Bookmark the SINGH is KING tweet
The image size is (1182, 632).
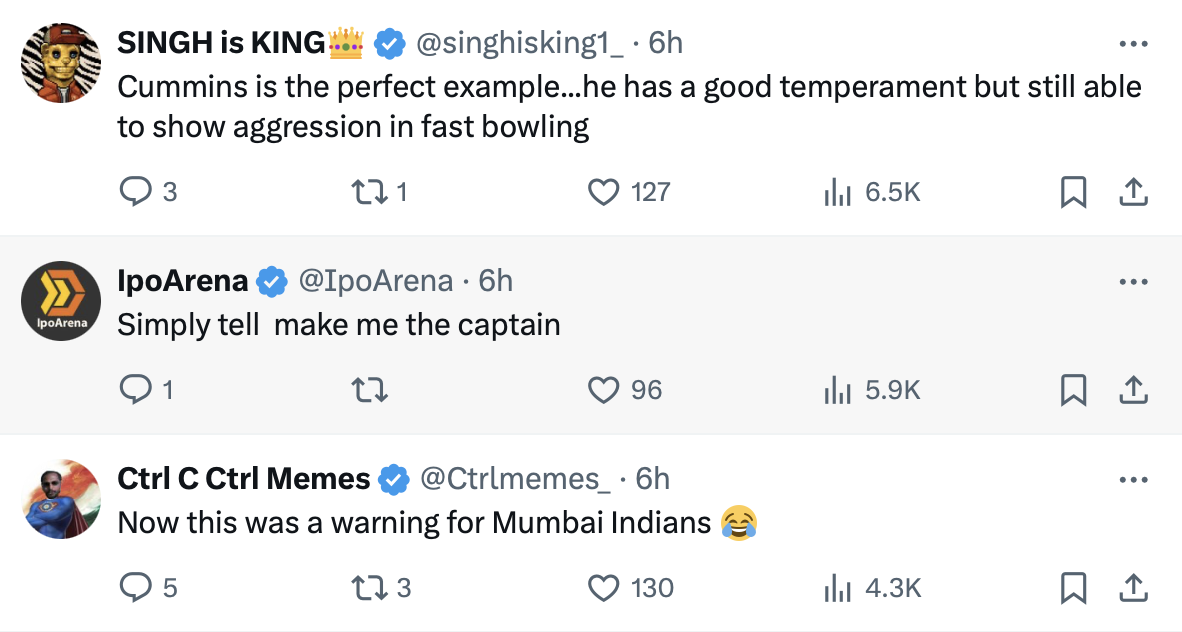(x=1073, y=191)
